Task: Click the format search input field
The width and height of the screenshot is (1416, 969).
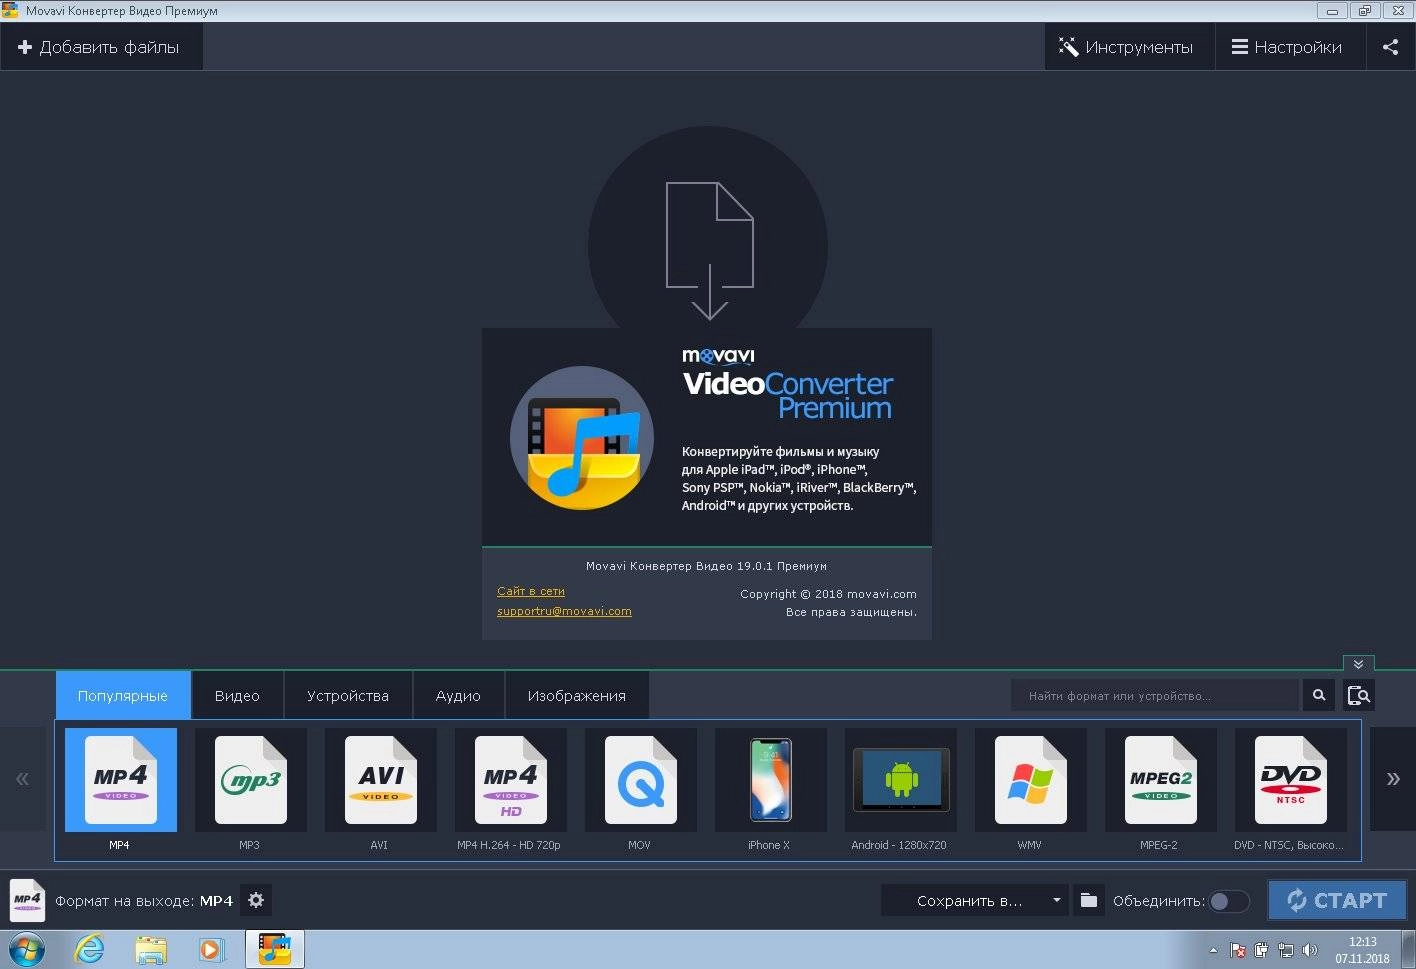Action: [1154, 695]
